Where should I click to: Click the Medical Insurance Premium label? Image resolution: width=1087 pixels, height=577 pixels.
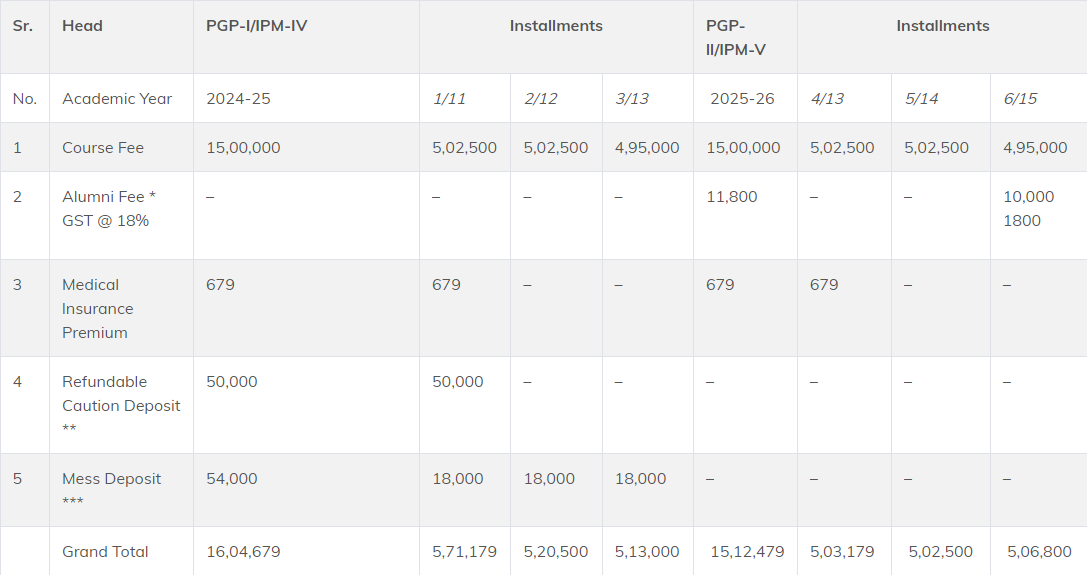tap(97, 309)
